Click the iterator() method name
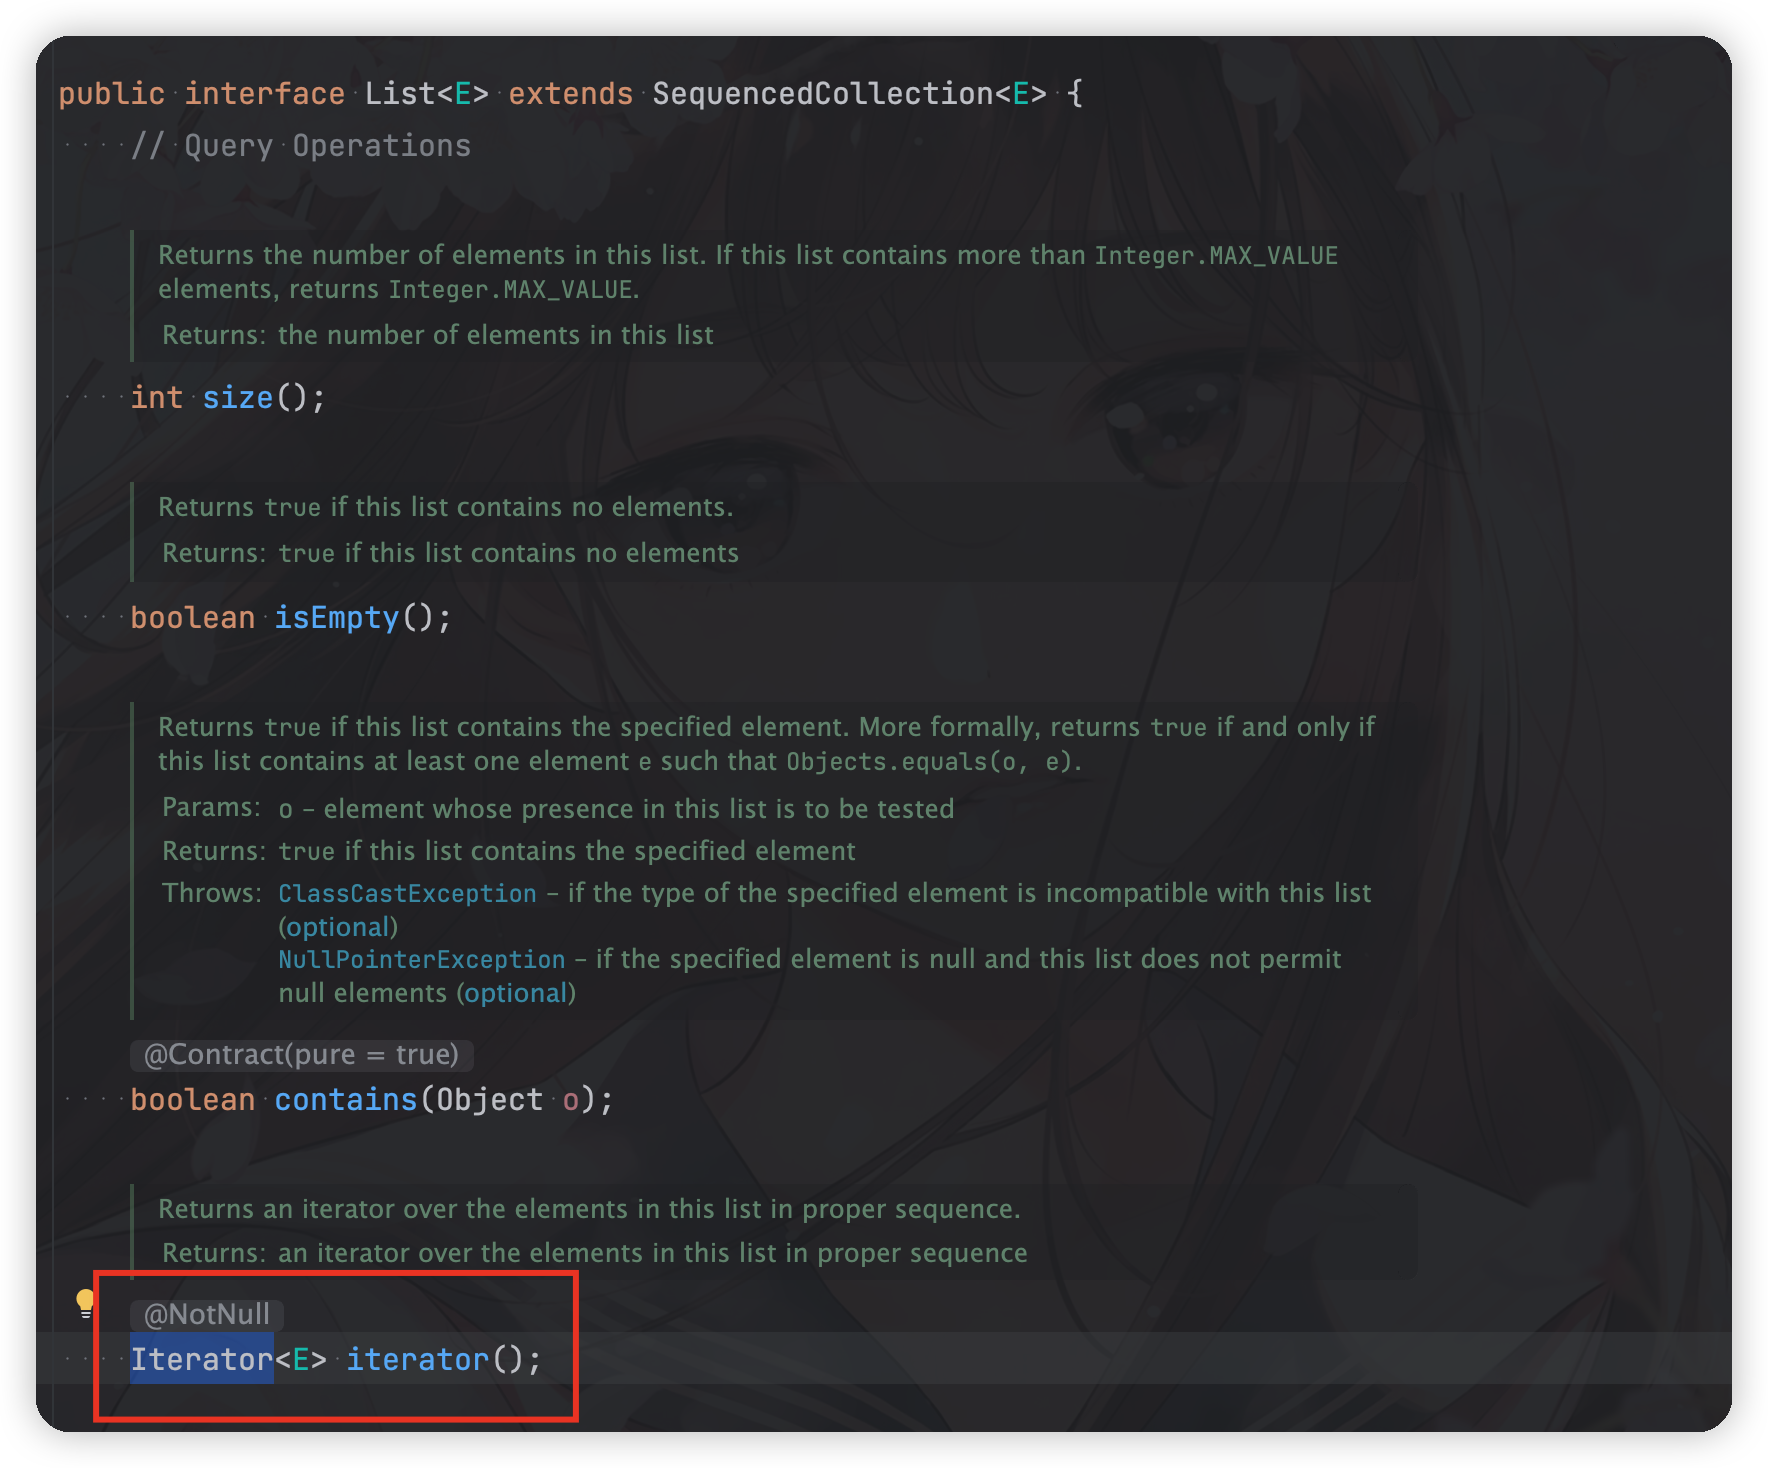The height and width of the screenshot is (1468, 1768). [x=418, y=1359]
